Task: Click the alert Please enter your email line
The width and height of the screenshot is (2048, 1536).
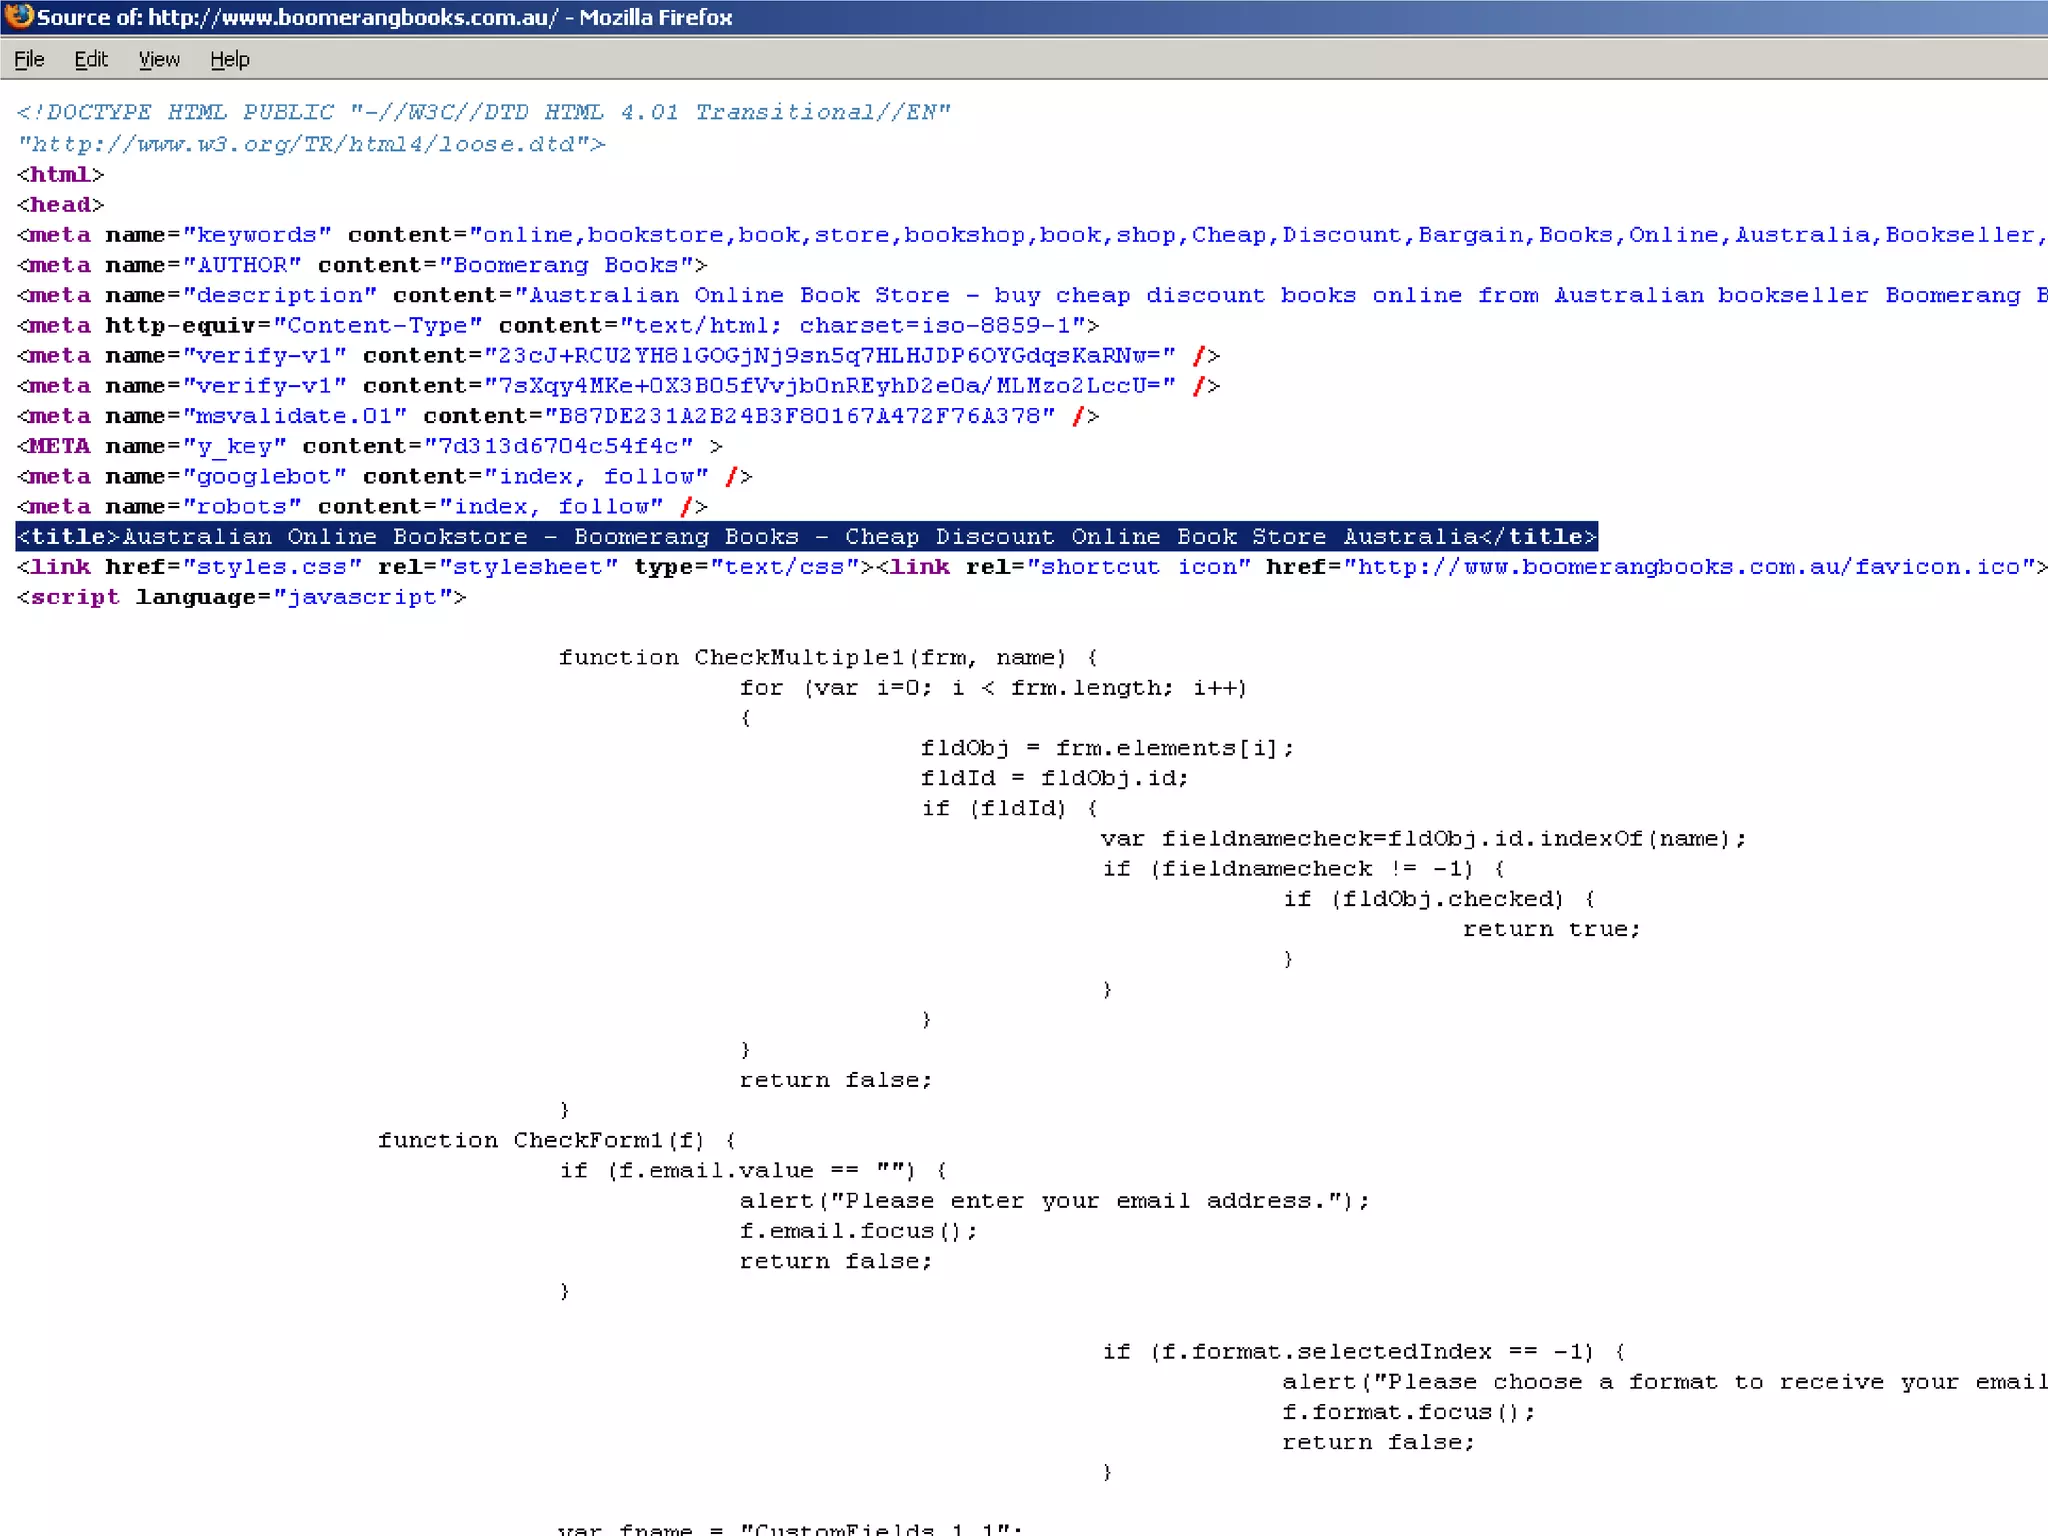Action: click(x=1053, y=1201)
